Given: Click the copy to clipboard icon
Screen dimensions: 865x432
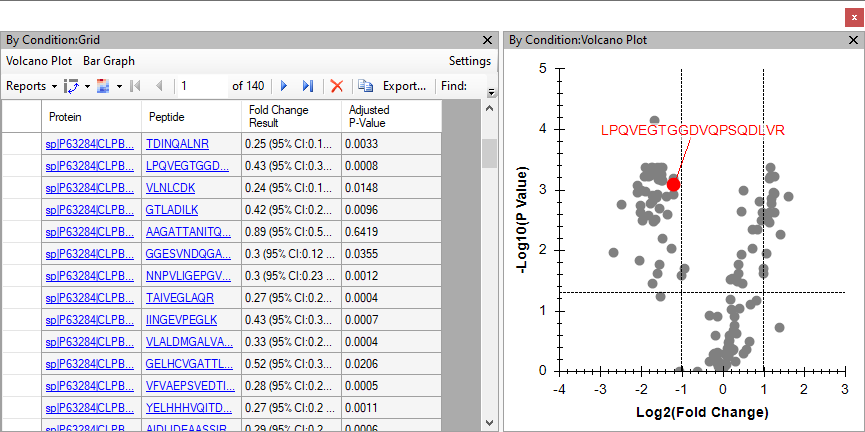Looking at the screenshot, I should (365, 86).
